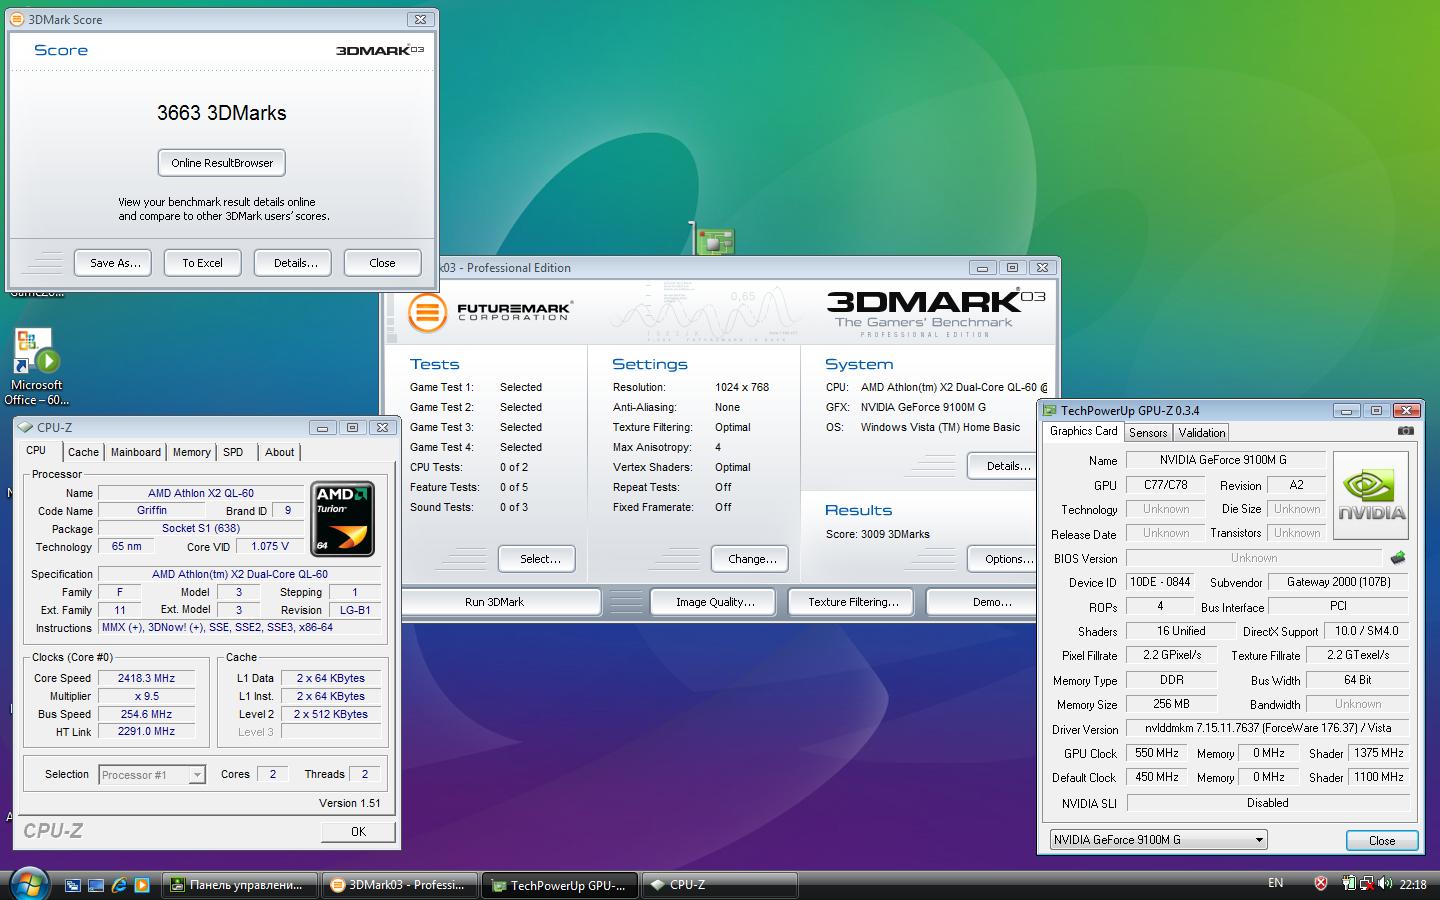Click the '3663 3DMarks' score text
The width and height of the screenshot is (1440, 900).
click(x=222, y=113)
